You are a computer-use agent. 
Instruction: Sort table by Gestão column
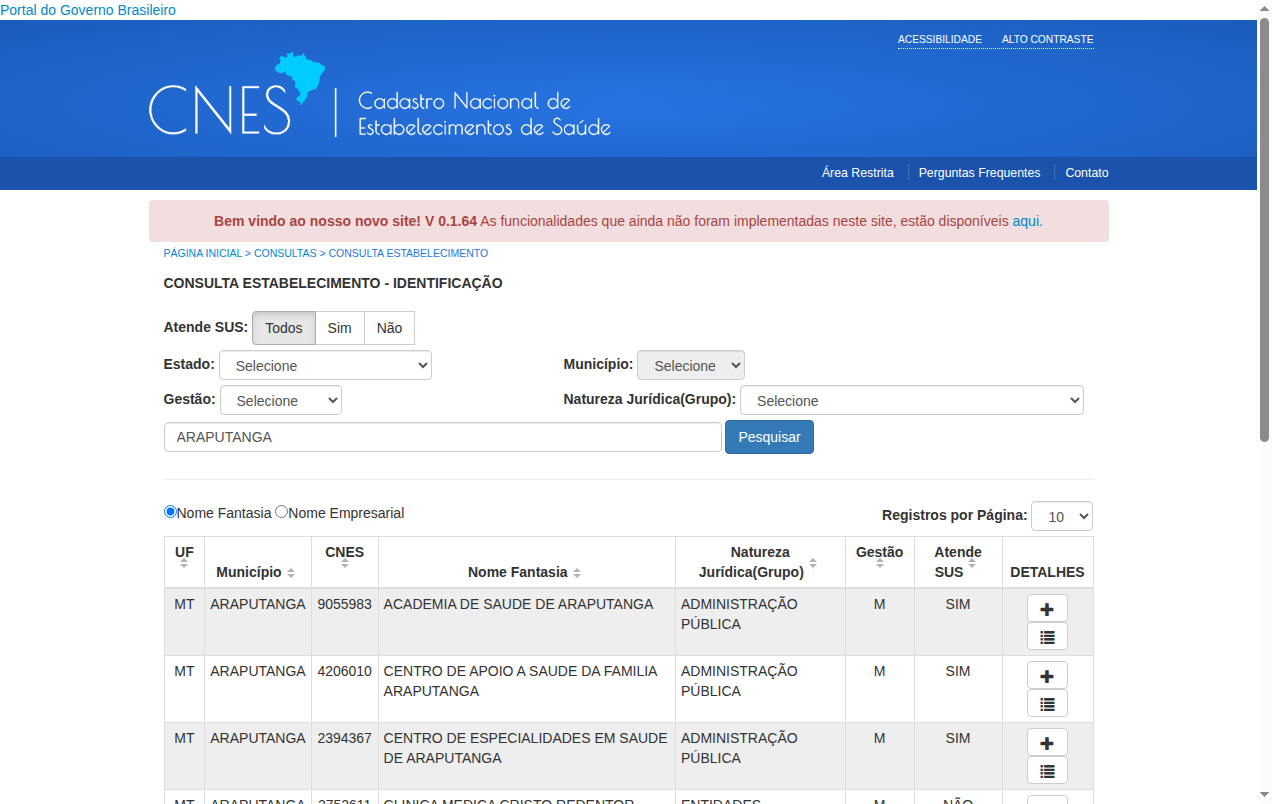[x=880, y=564]
